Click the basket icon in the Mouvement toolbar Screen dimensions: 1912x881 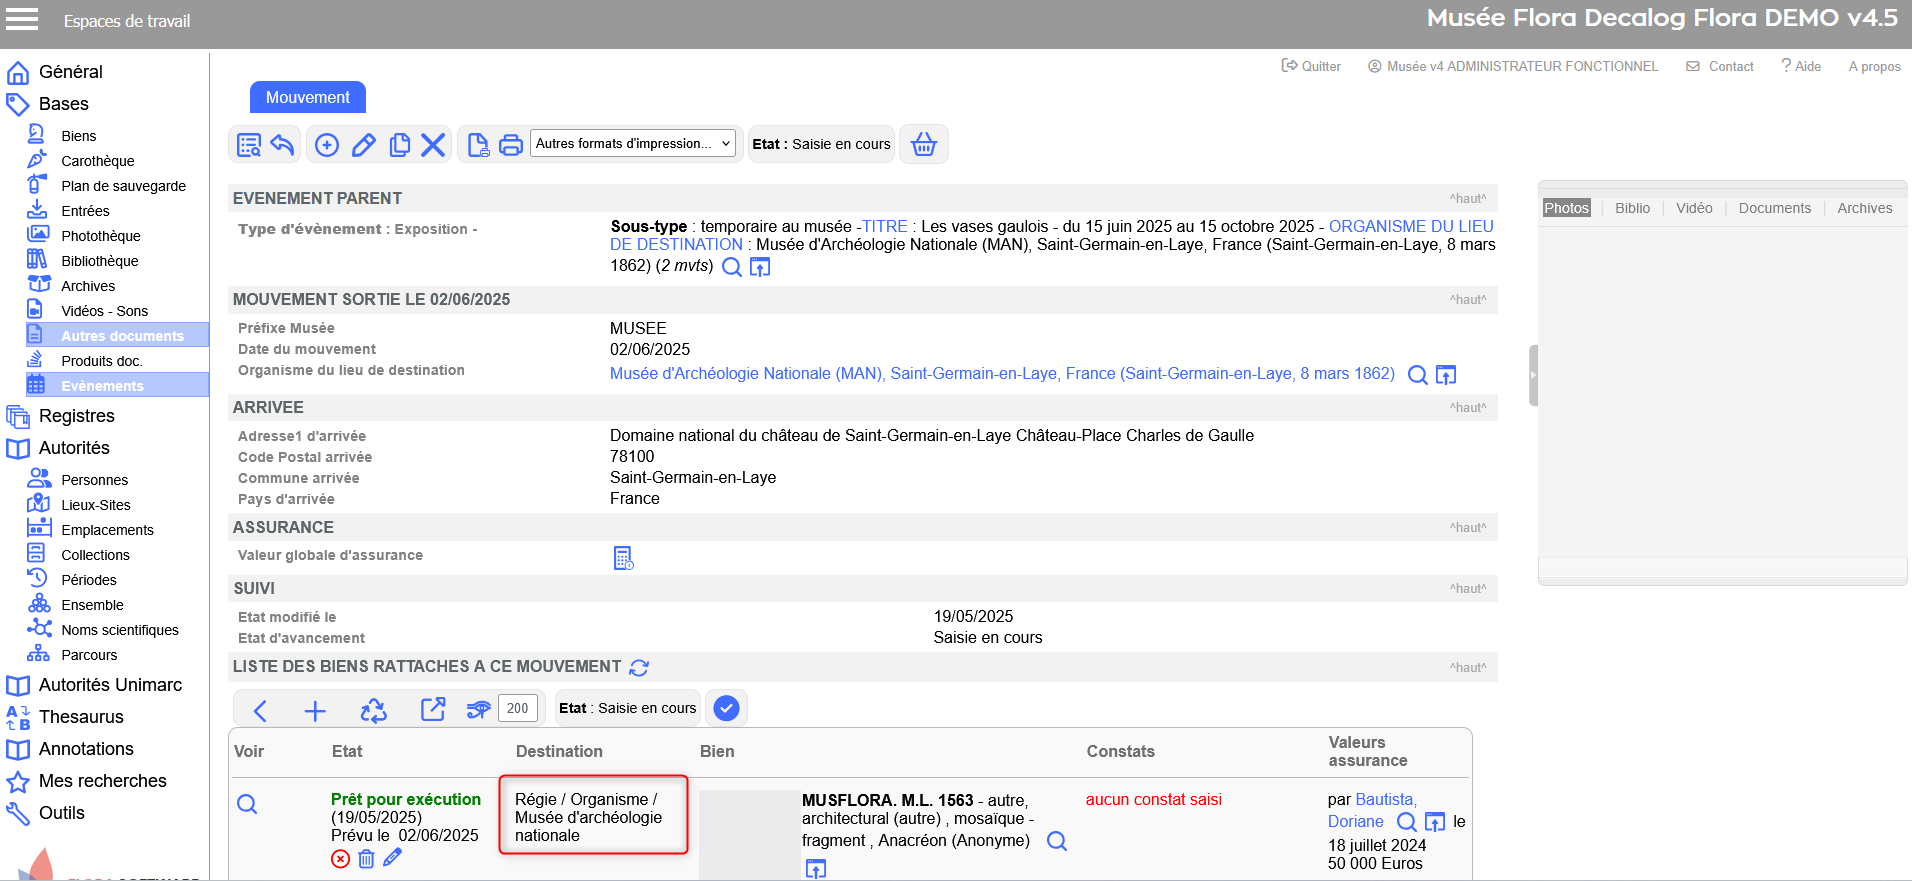923,144
